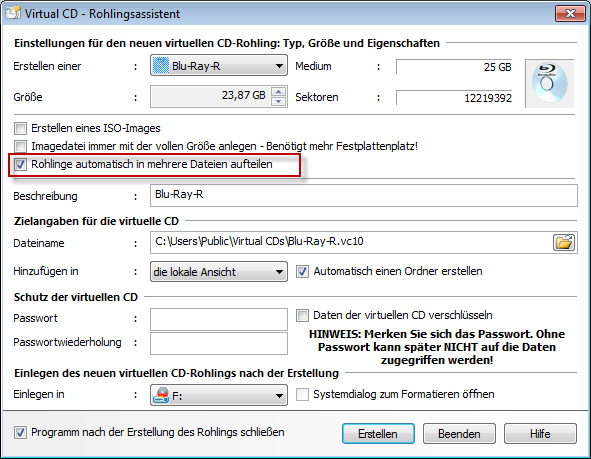Uncheck Programm nach der Erstellung schließen

(20, 432)
